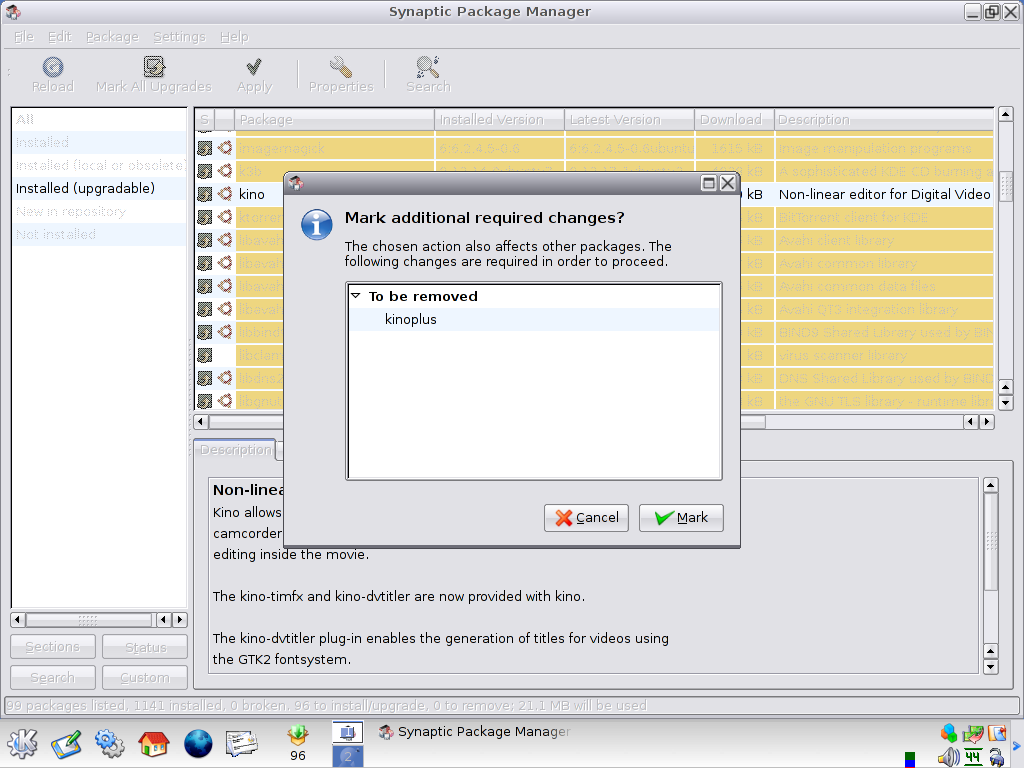Click the update notifier icon showing 96
This screenshot has width=1024, height=768.
(x=298, y=743)
